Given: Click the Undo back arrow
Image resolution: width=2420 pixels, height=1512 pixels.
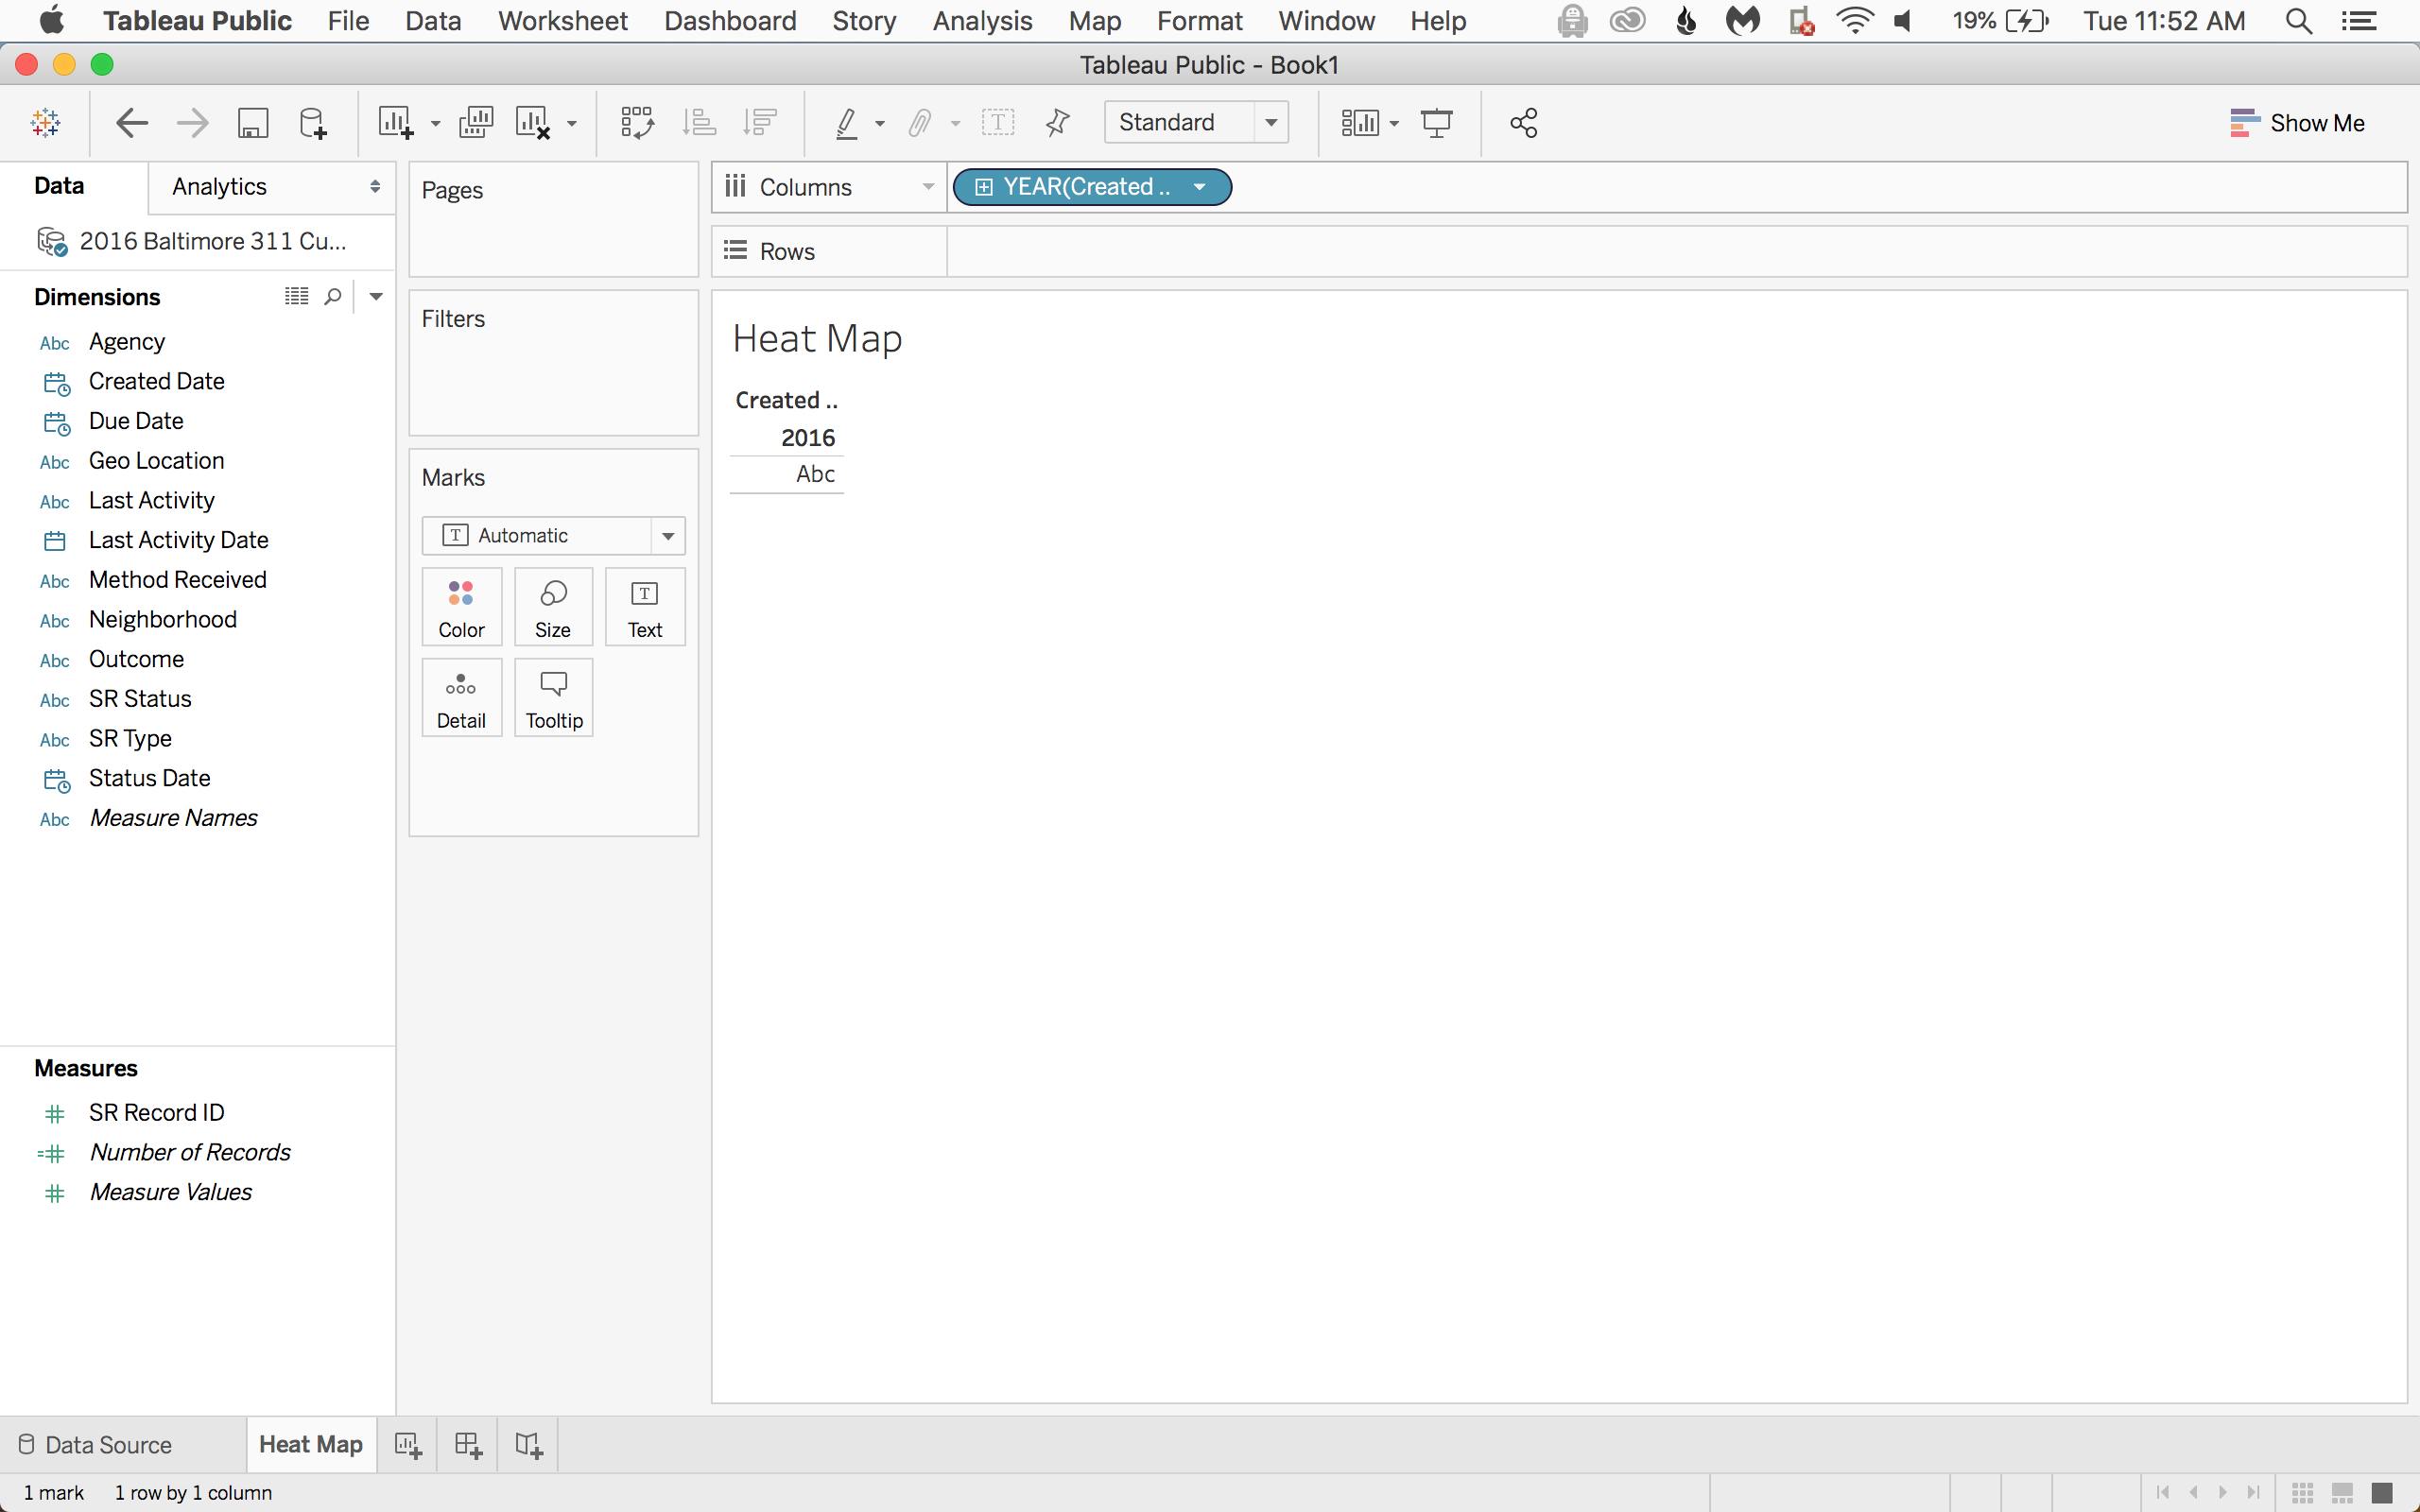Looking at the screenshot, I should [x=131, y=123].
